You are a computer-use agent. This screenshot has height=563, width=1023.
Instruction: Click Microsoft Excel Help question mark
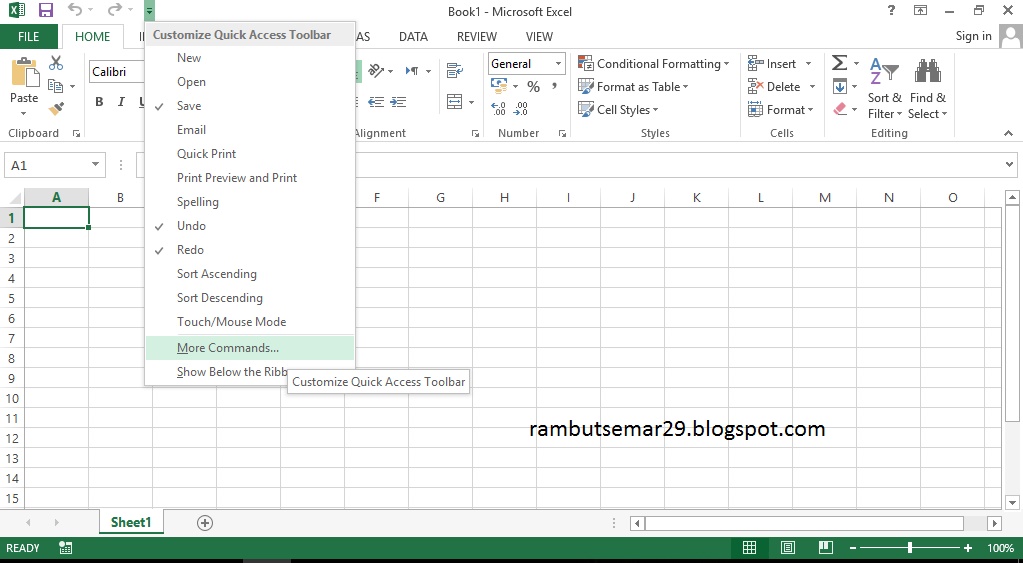tap(892, 10)
